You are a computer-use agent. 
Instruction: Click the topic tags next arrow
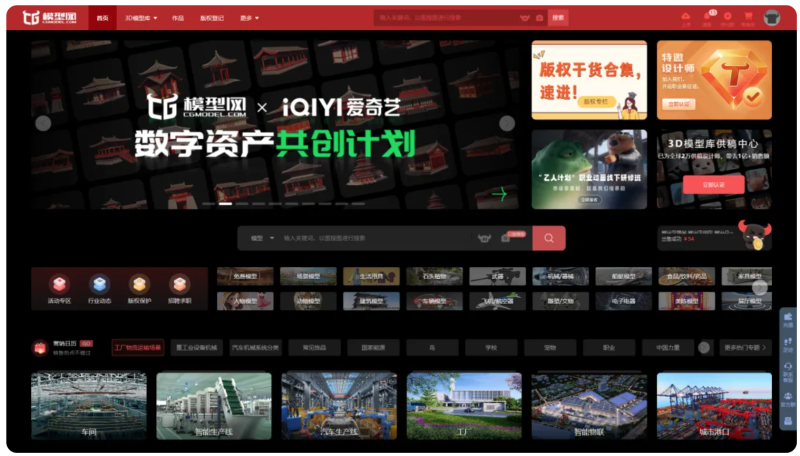point(704,348)
